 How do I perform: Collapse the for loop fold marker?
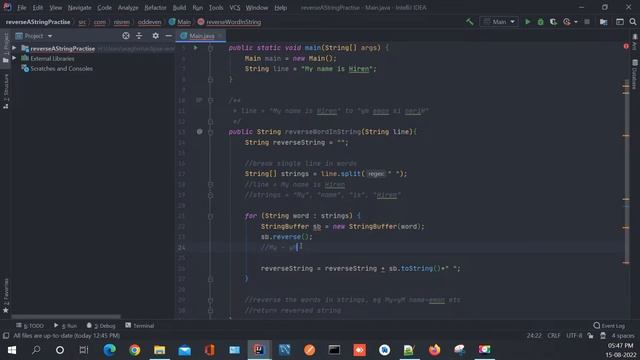coord(210,216)
